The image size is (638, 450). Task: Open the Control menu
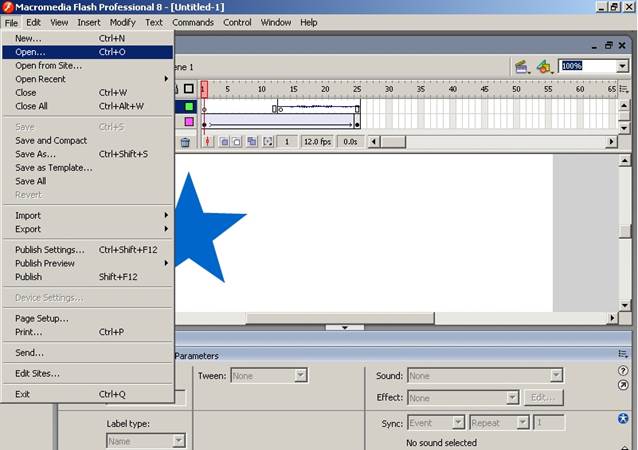coord(237,23)
